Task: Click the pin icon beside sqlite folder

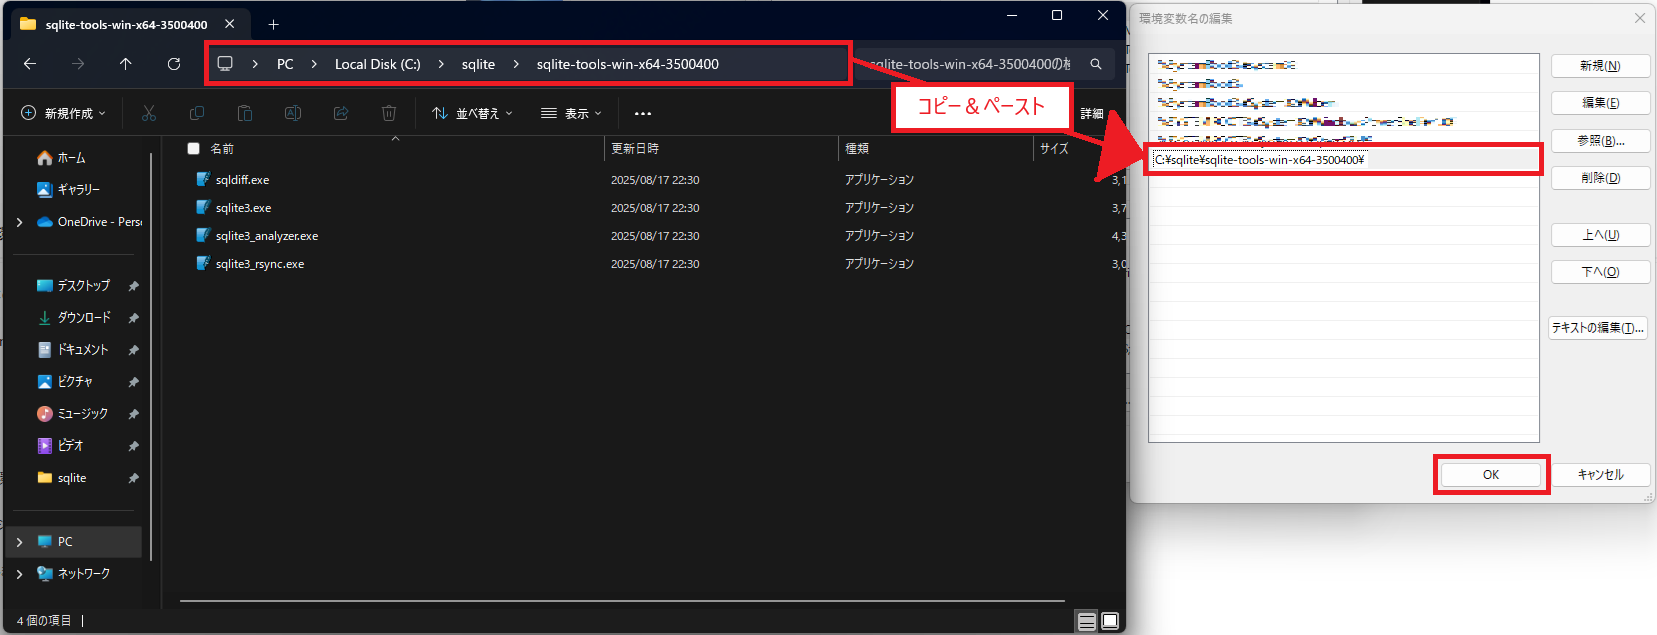Action: coord(133,478)
